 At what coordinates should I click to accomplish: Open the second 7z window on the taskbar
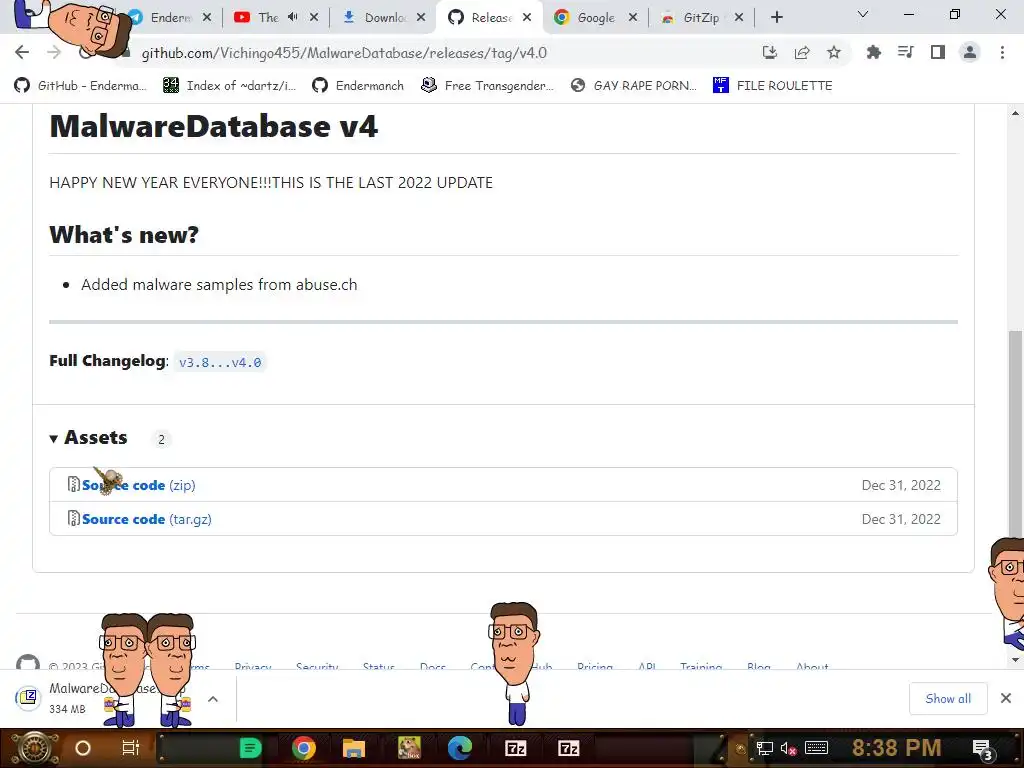(x=569, y=748)
